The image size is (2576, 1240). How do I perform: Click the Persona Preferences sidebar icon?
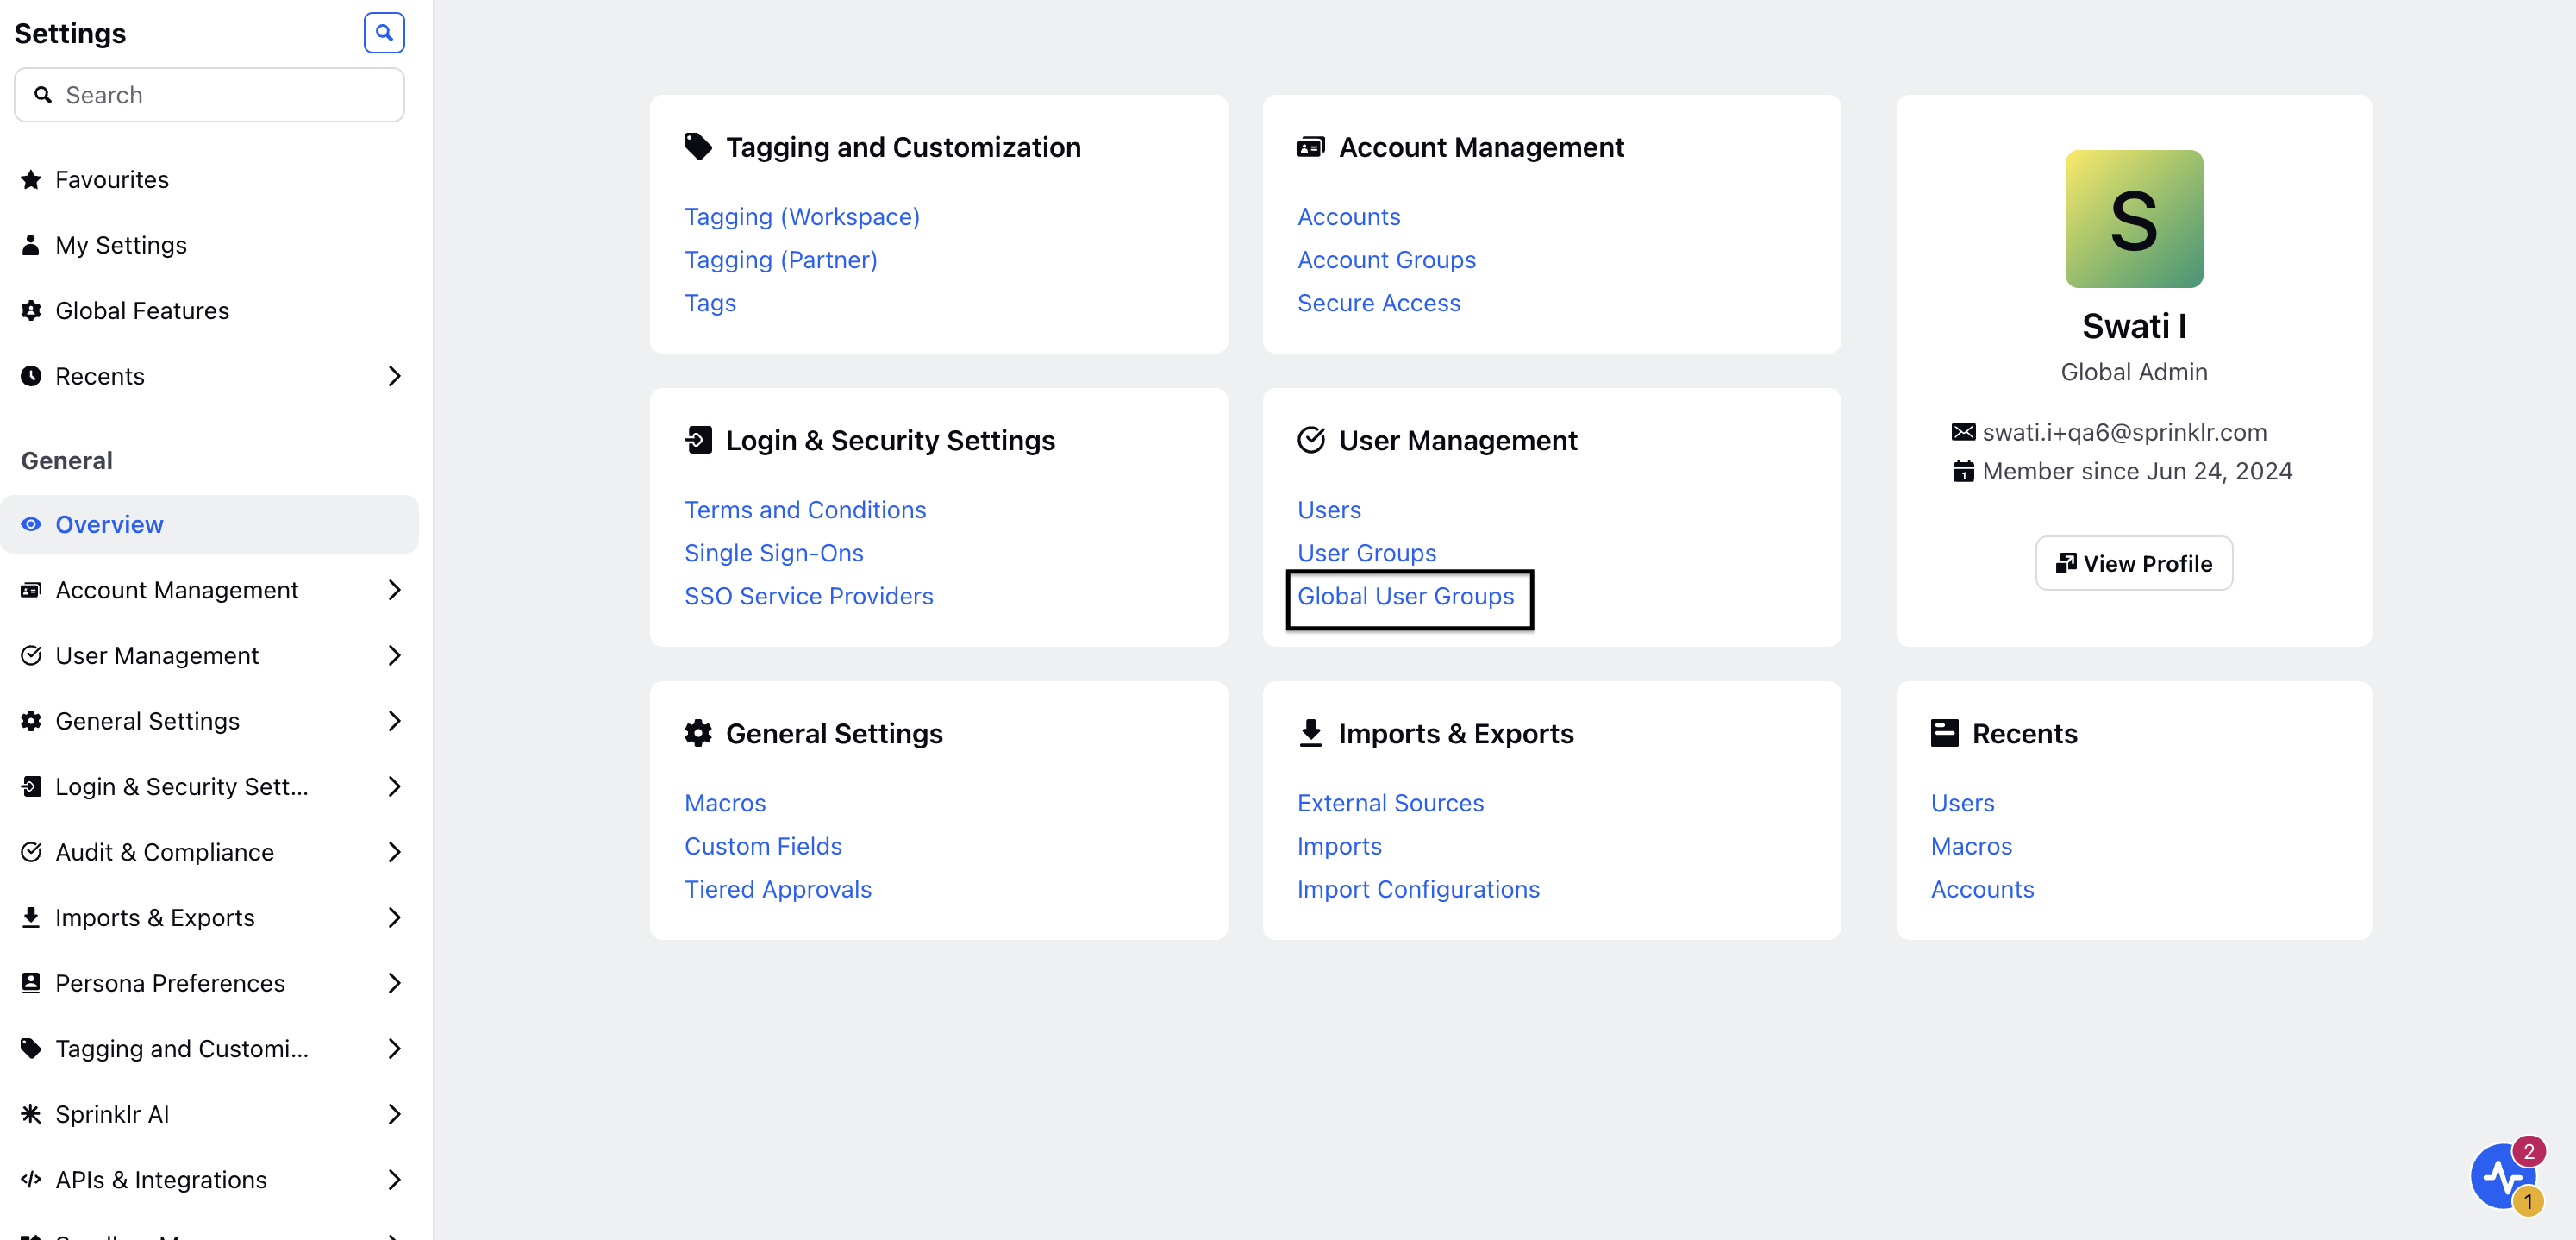(x=31, y=983)
